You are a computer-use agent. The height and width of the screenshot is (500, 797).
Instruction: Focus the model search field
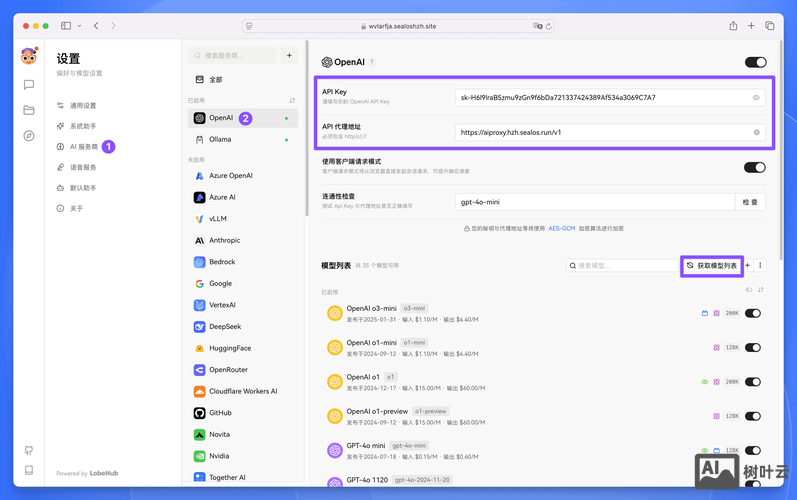coord(623,265)
